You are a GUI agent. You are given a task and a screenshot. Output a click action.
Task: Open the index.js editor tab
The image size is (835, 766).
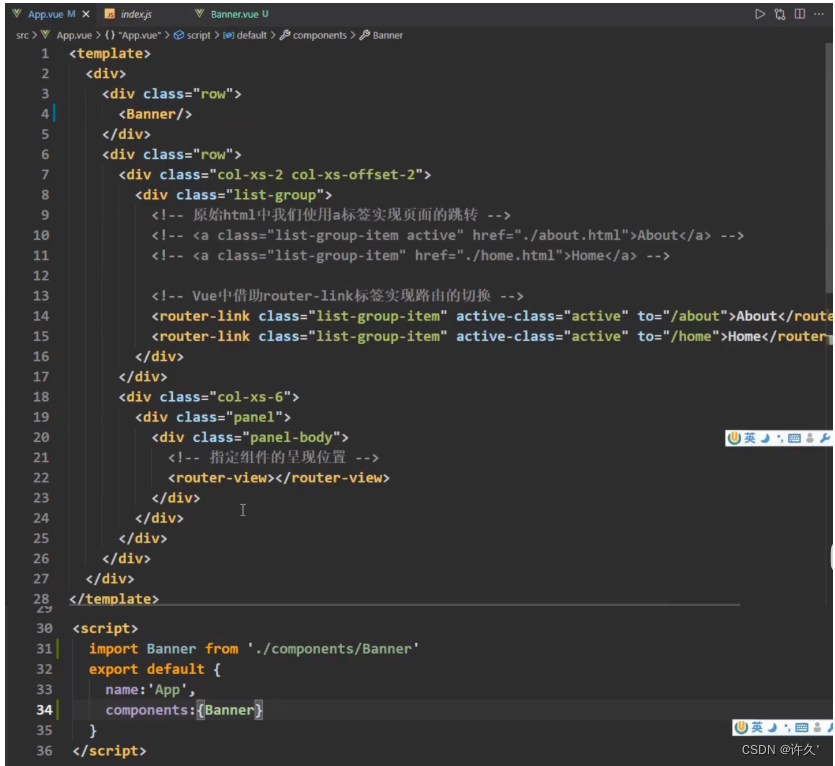click(x=136, y=14)
